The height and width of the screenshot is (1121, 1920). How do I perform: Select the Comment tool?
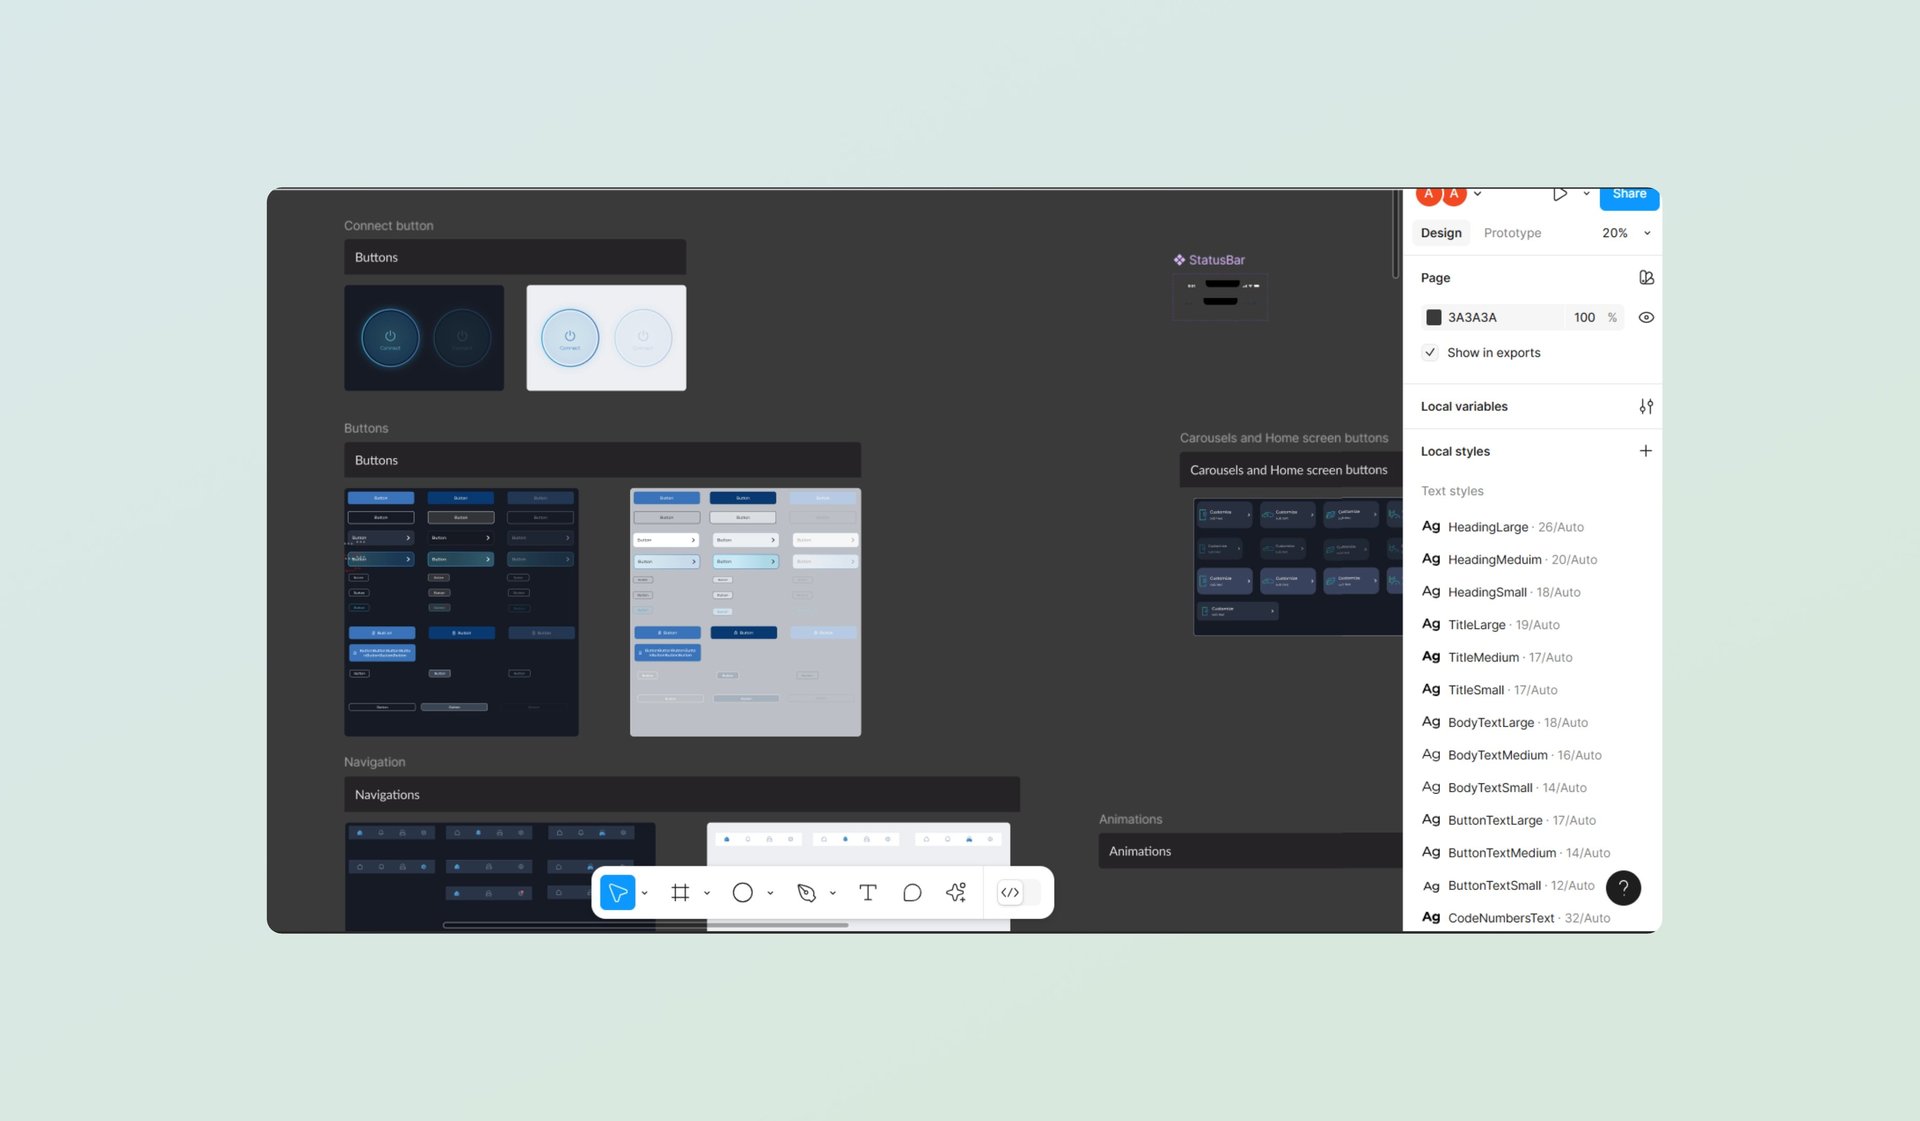(x=911, y=893)
